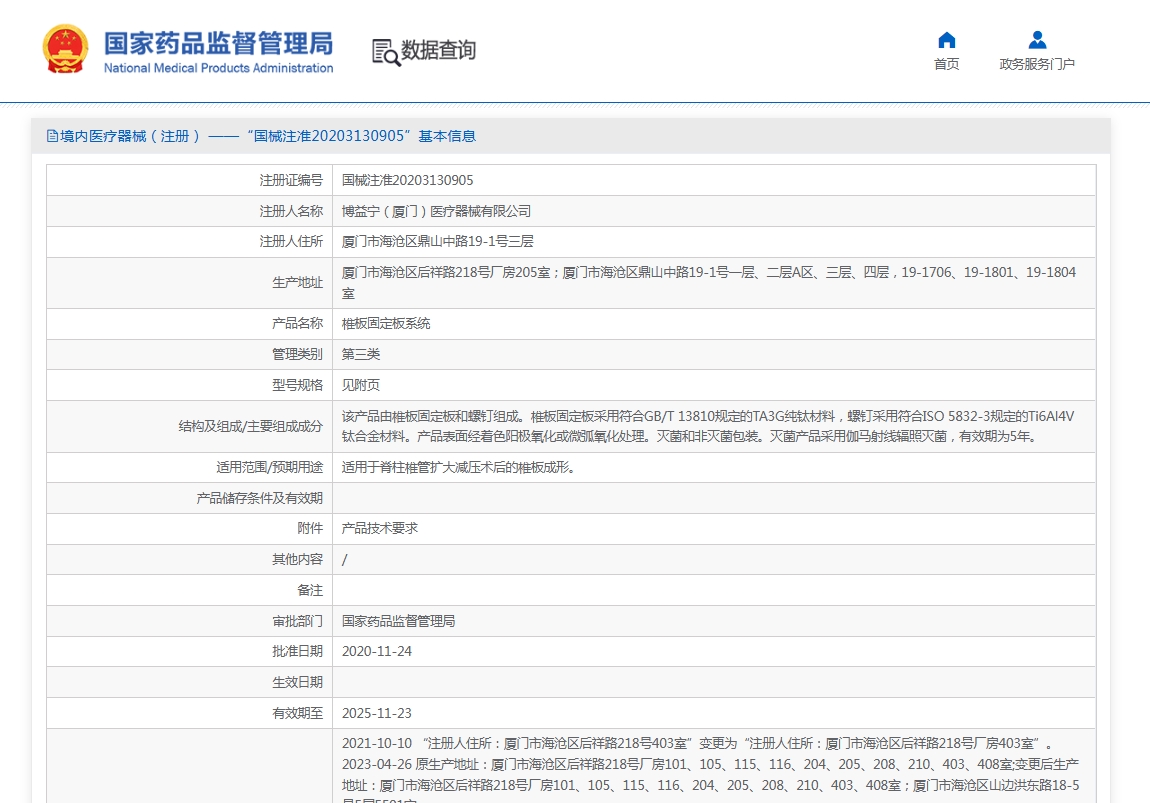Viewport: 1150px width, 803px height.
Task: Open 国家药品监督管理局 site title
Action: pos(219,43)
